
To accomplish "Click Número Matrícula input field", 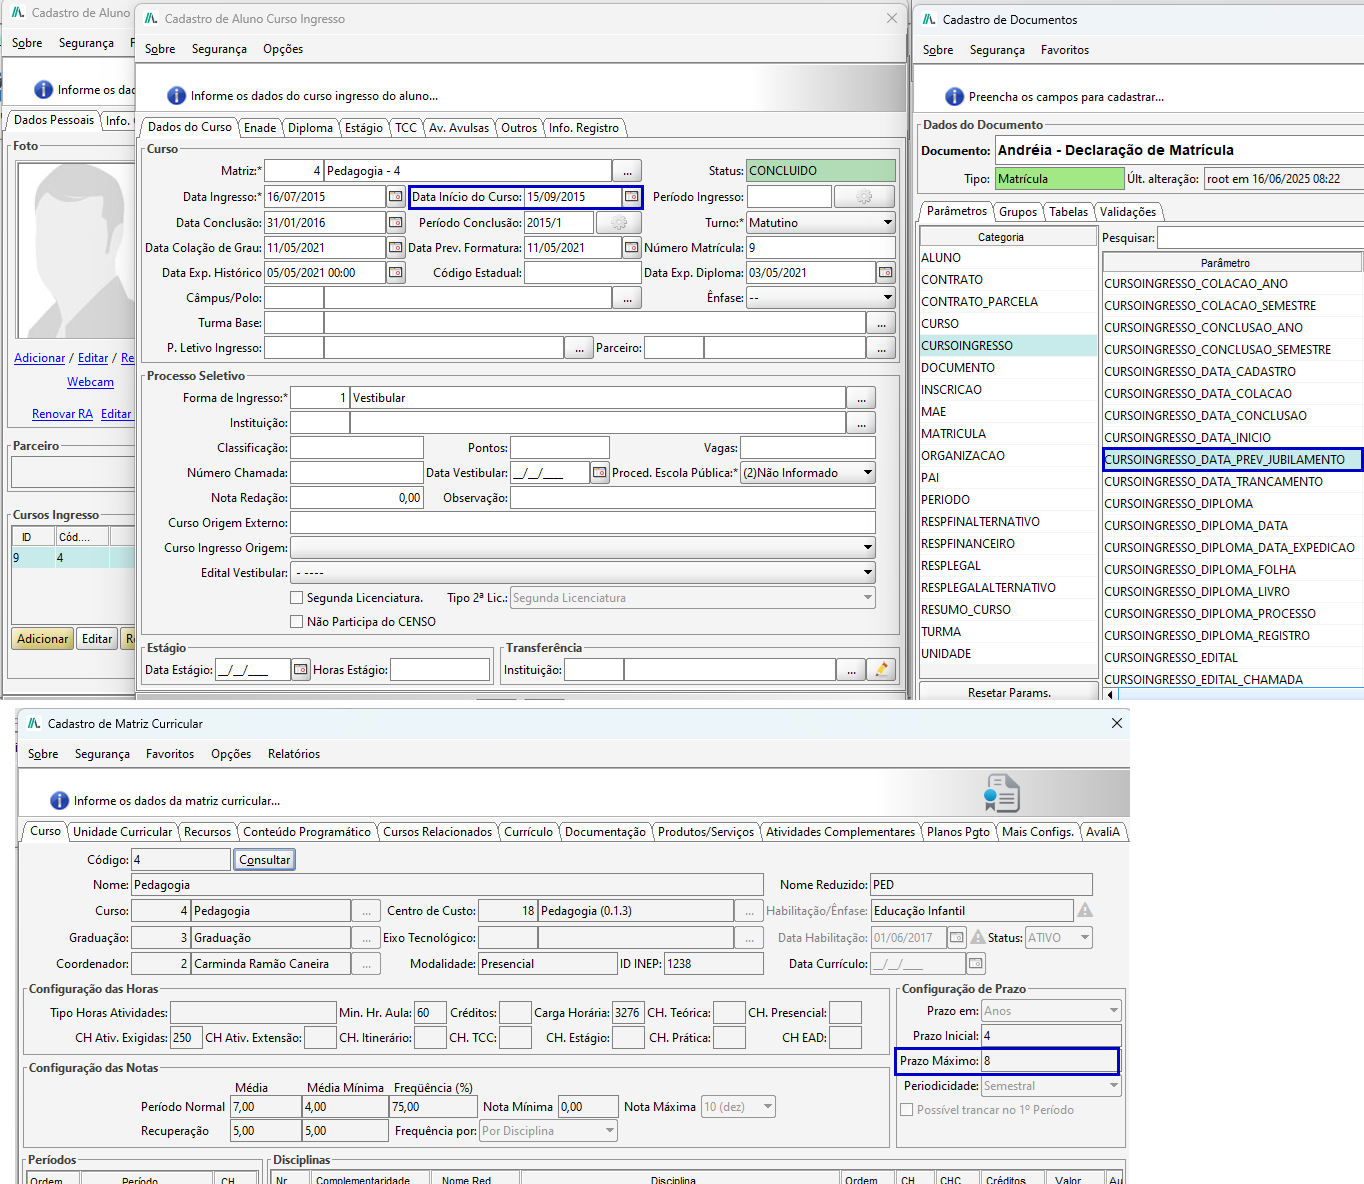I will click(821, 247).
